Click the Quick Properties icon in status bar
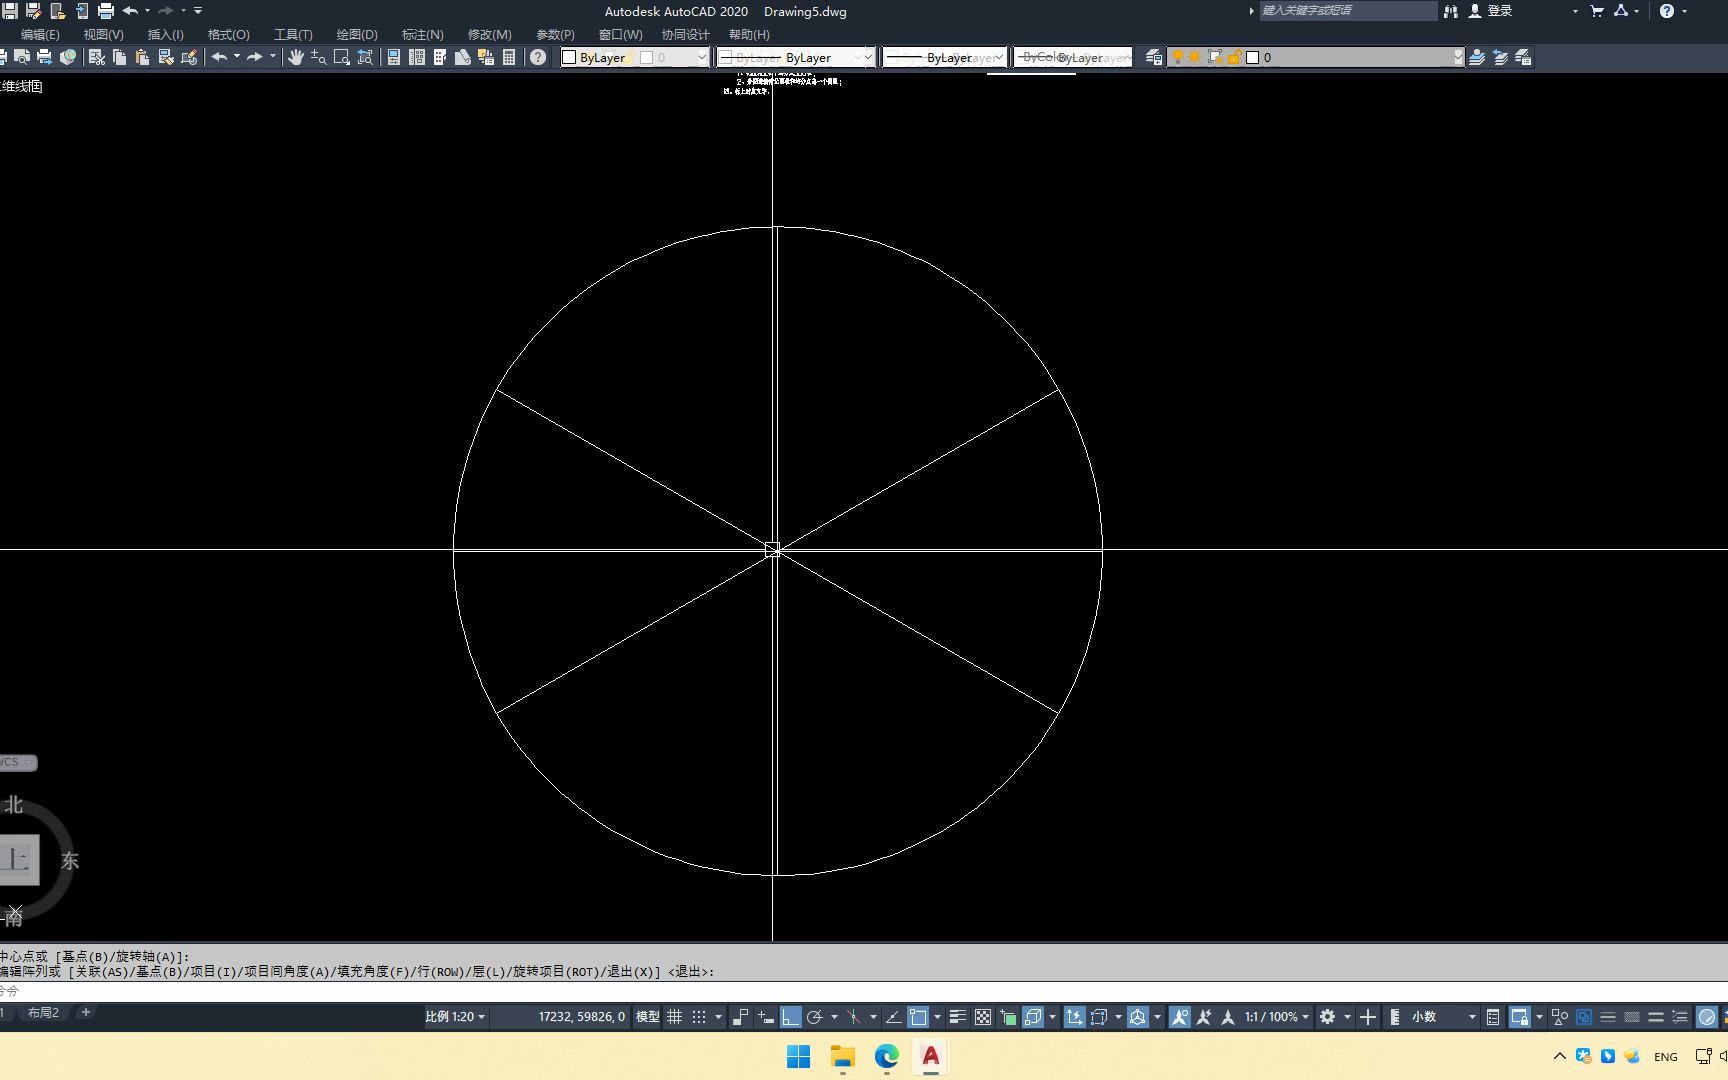 click(1493, 1017)
